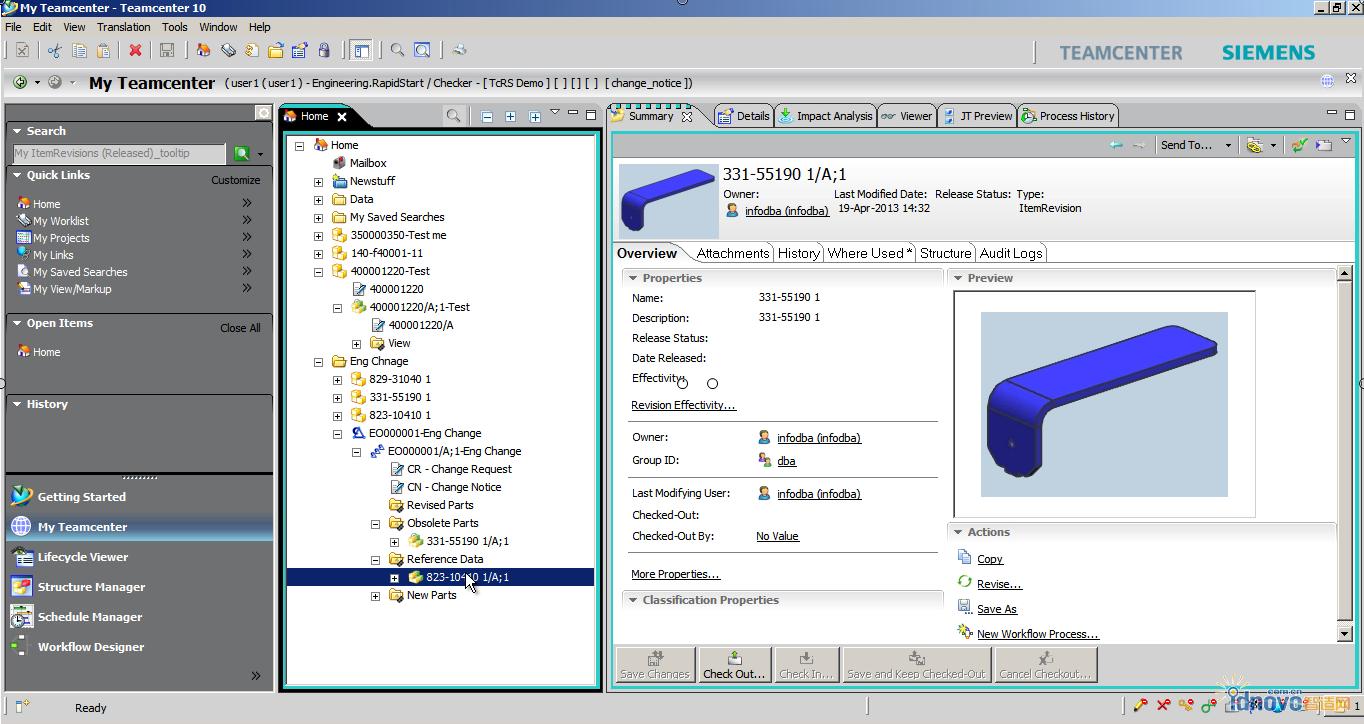This screenshot has height=724, width=1364.
Task: Click the printer toolbar icon
Action: (459, 50)
